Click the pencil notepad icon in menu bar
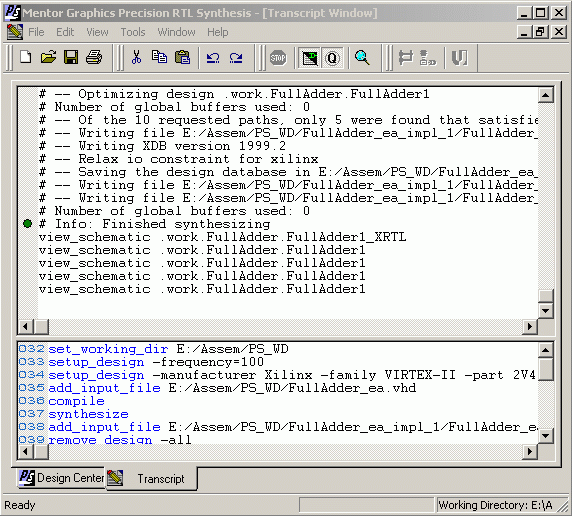Viewport: 572px width, 516px height. (x=15, y=32)
